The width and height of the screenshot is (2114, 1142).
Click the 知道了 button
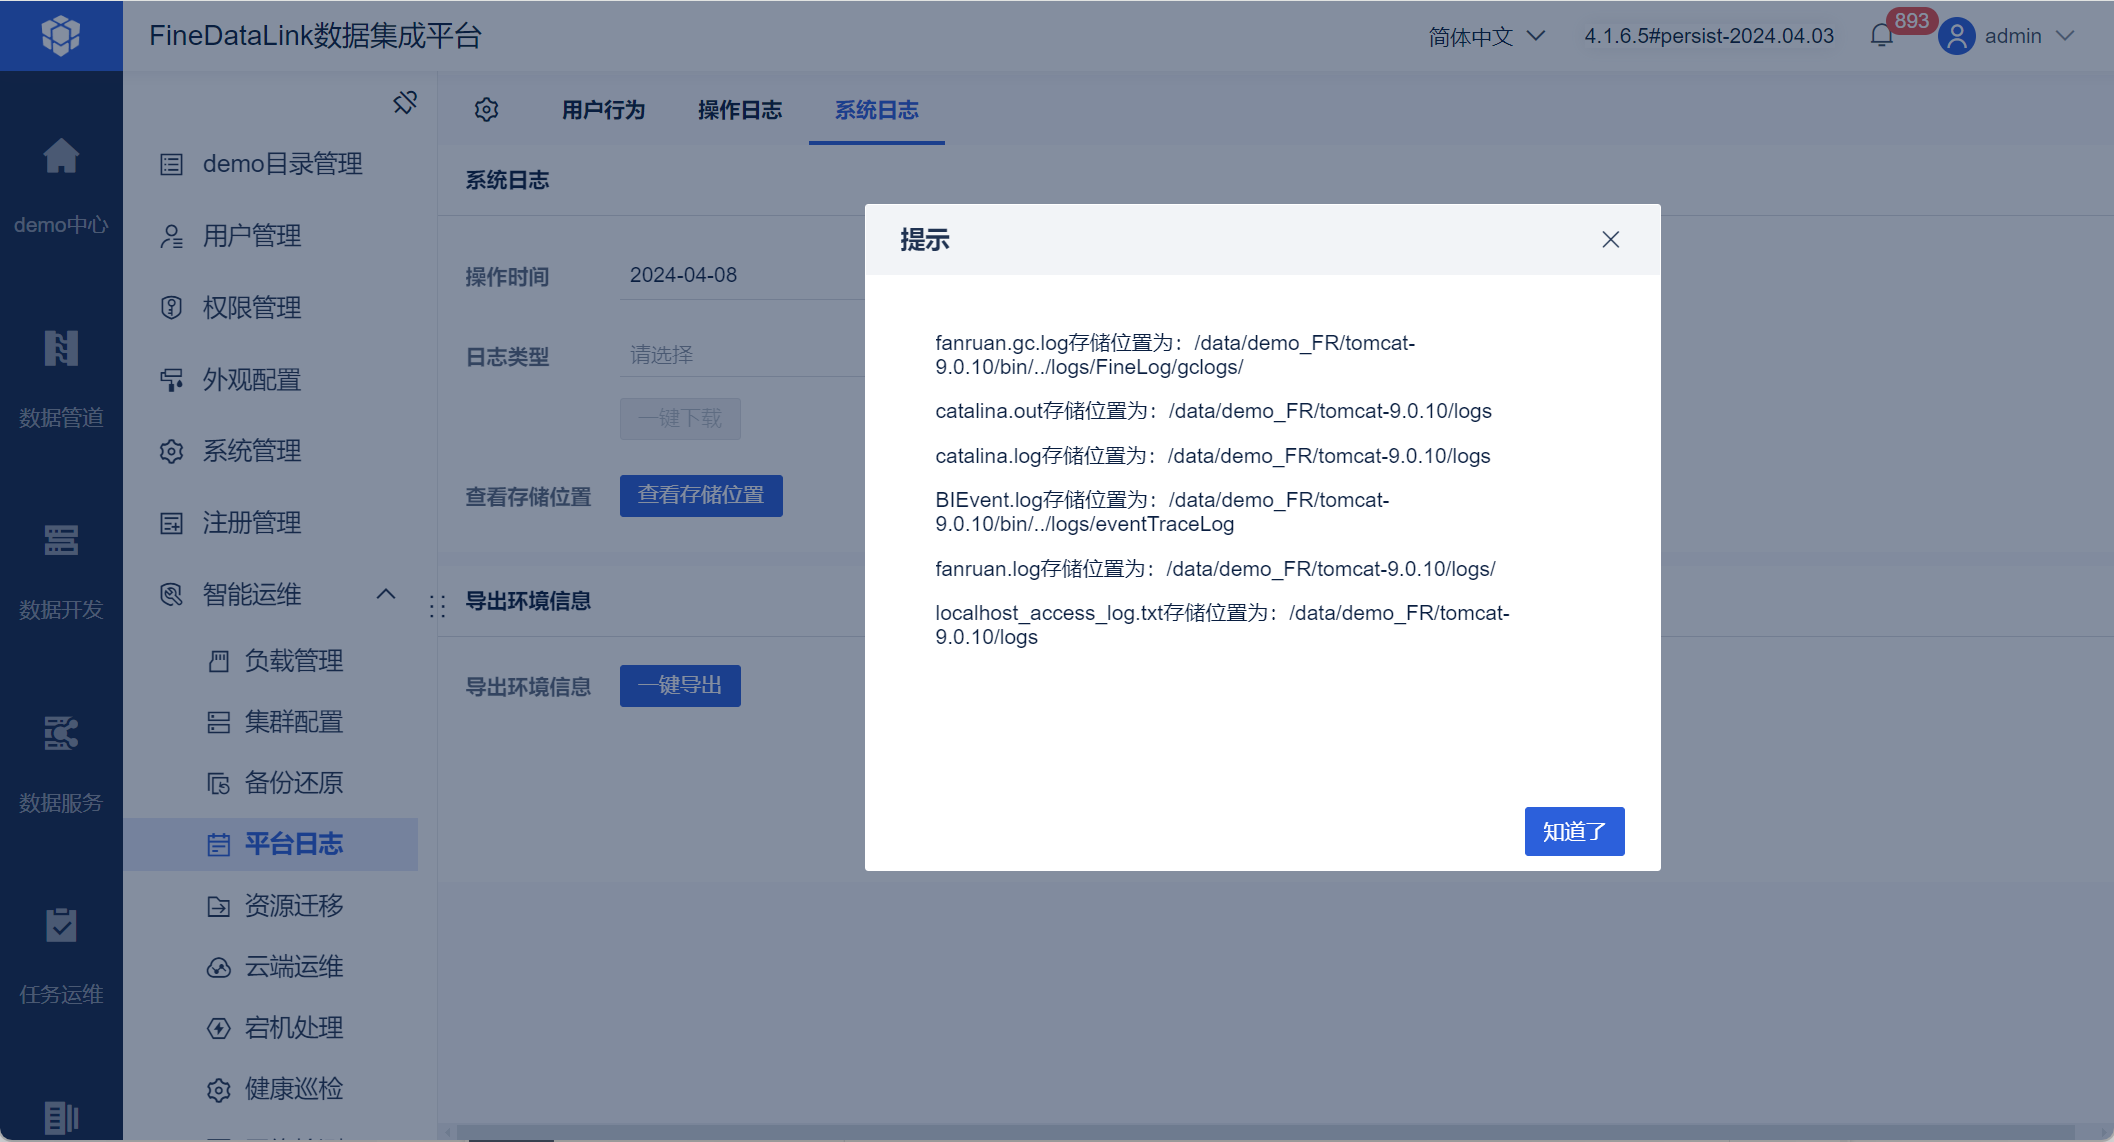[x=1574, y=831]
